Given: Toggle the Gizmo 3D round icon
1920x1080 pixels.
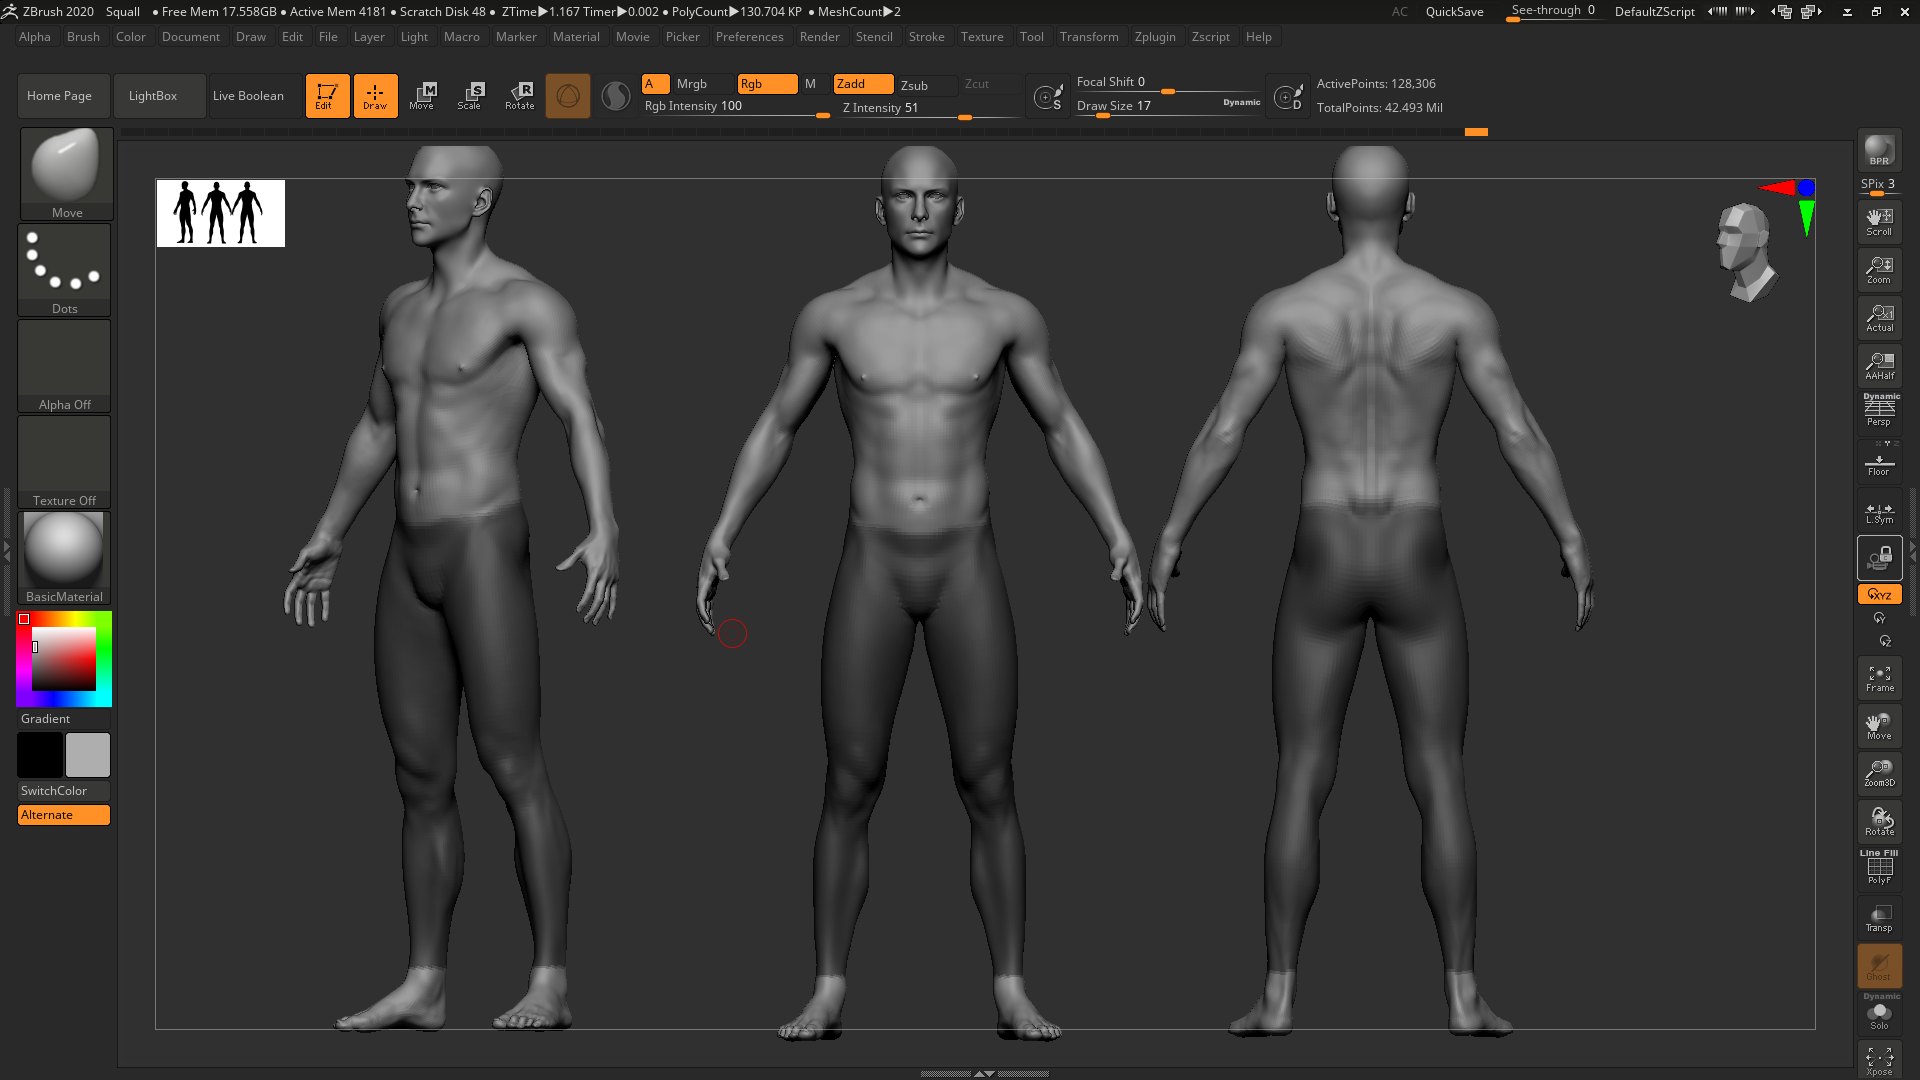Looking at the screenshot, I should (x=568, y=96).
